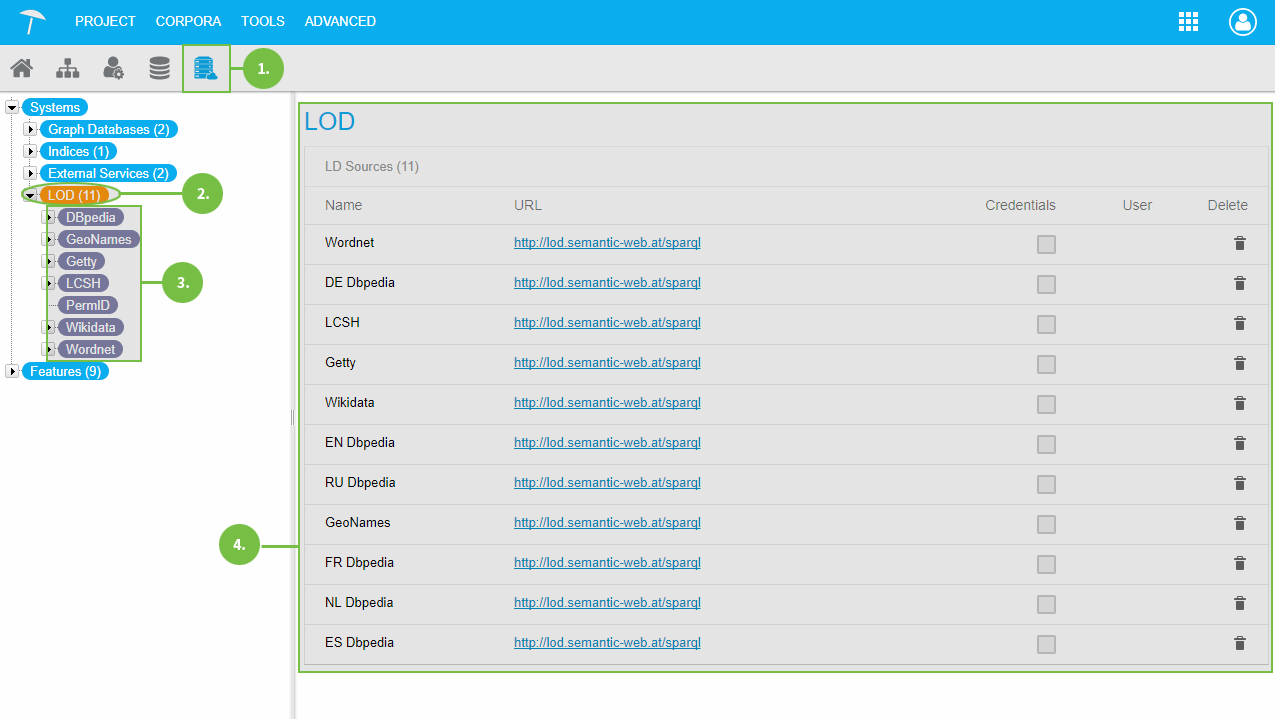Screen dimensions: 1275x720
Task: Enable credentials checkbox for Wordnet
Action: pyautogui.click(x=1046, y=244)
